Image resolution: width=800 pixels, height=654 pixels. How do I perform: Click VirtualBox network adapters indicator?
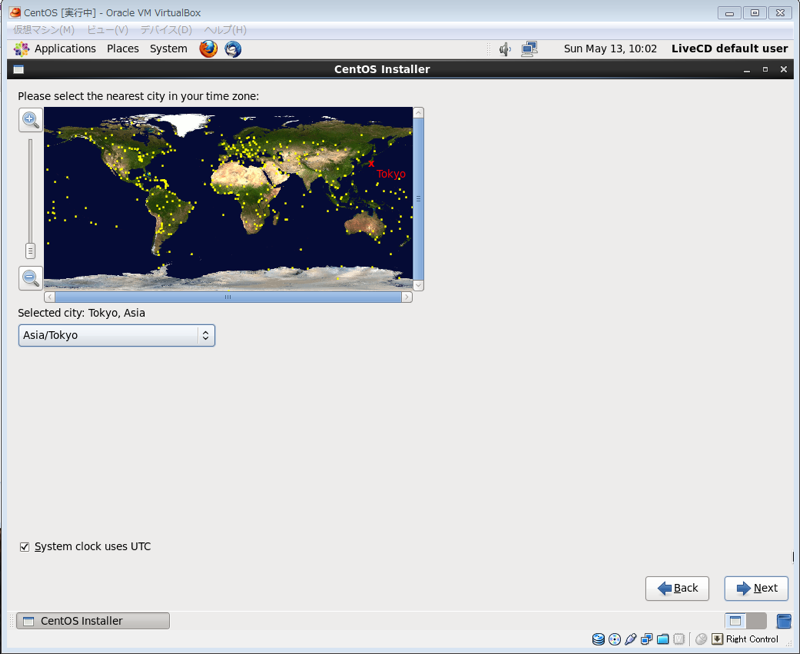point(647,639)
